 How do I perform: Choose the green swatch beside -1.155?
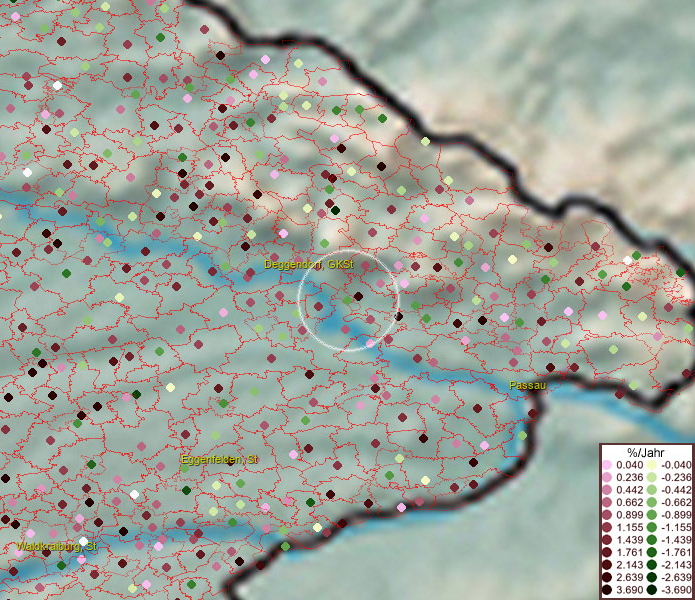652,527
